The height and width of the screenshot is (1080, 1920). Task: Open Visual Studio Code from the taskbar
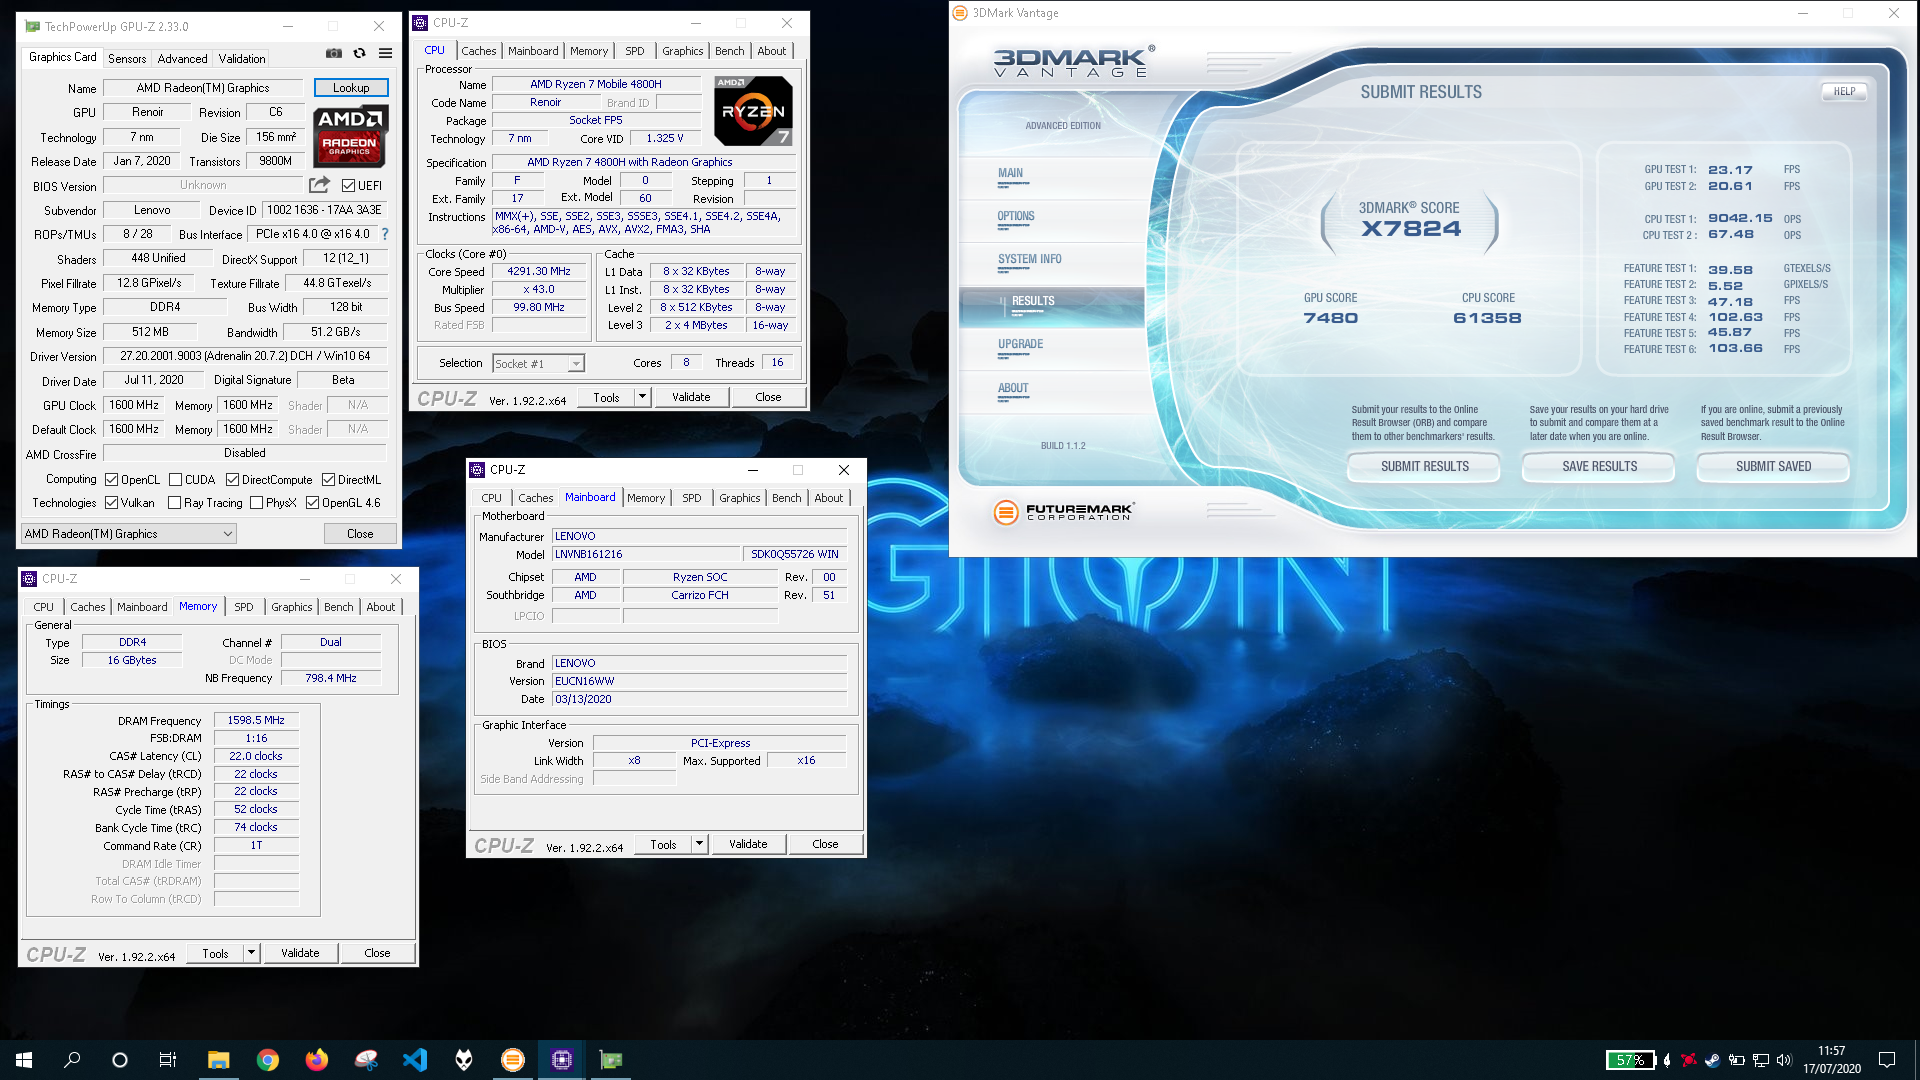415,1060
